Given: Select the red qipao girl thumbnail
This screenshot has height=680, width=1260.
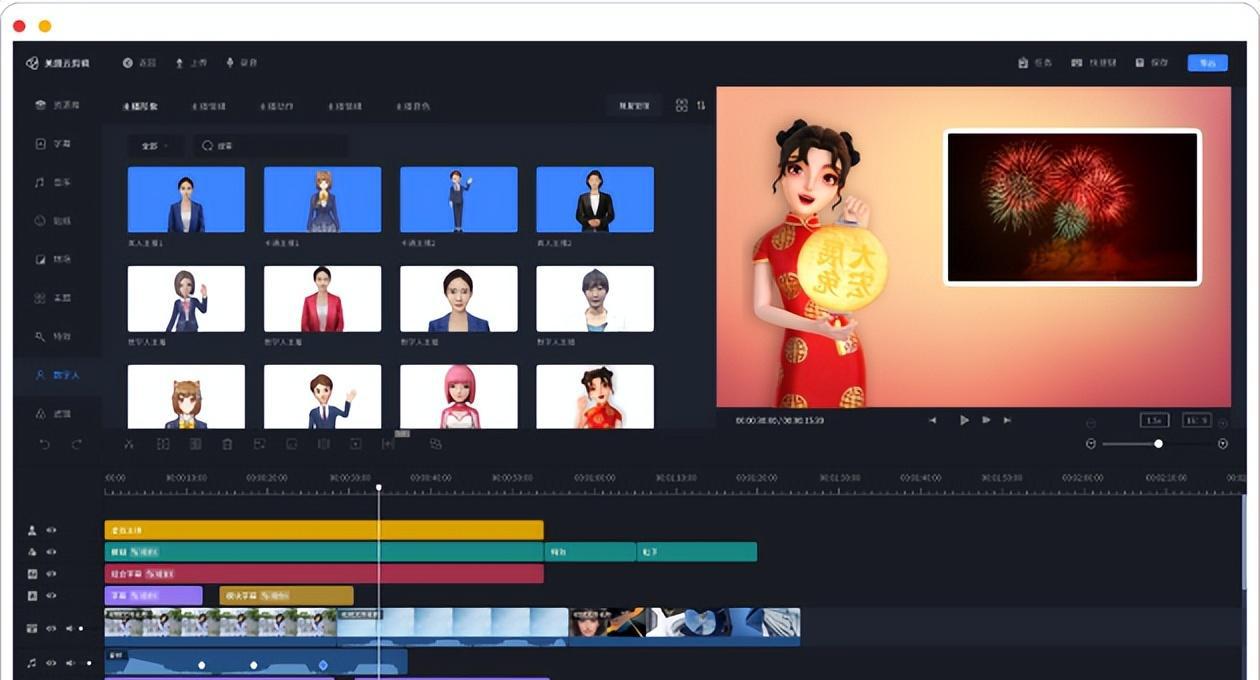Looking at the screenshot, I should point(595,396).
